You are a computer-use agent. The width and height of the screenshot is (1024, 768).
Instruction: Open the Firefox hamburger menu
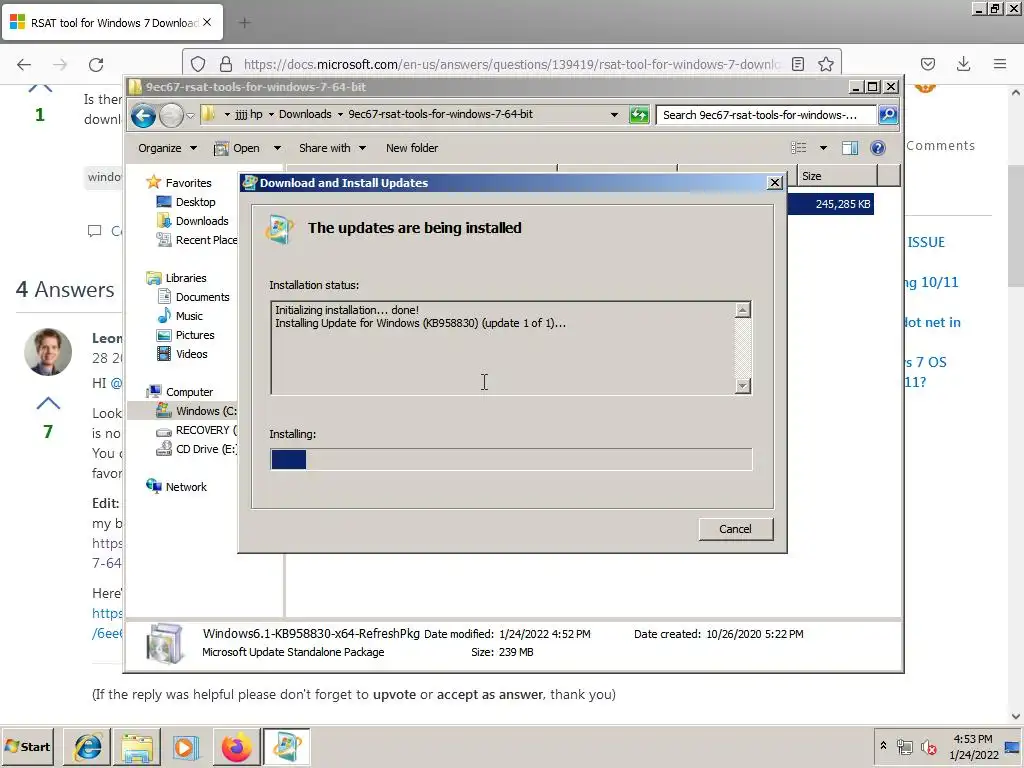pyautogui.click(x=1000, y=64)
